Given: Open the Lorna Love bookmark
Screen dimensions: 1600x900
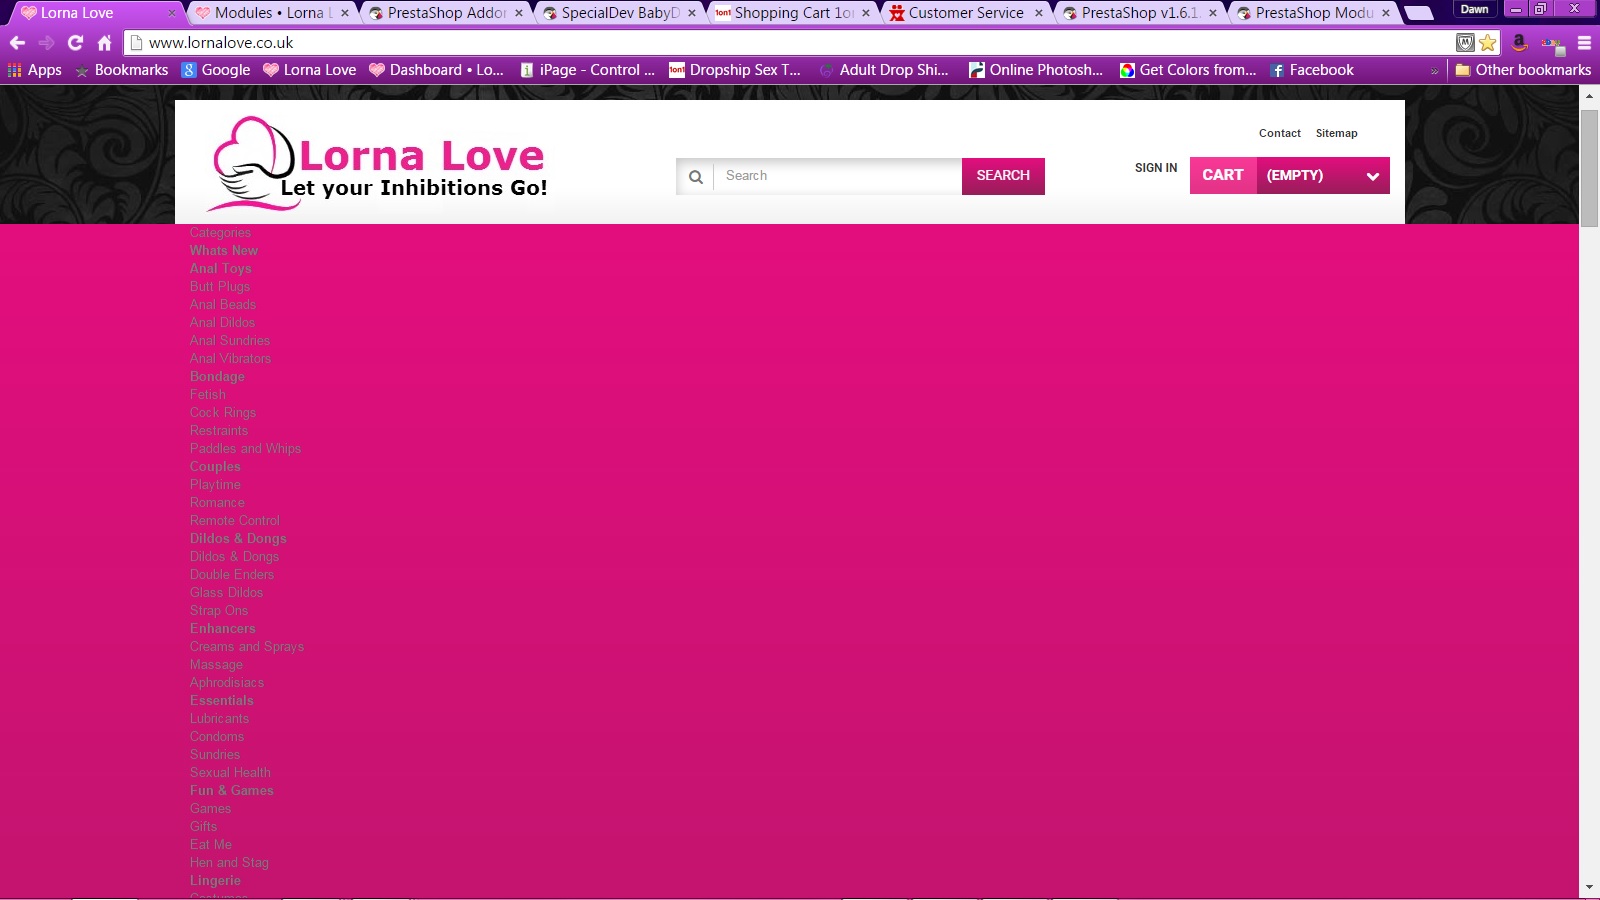Looking at the screenshot, I should tap(310, 70).
